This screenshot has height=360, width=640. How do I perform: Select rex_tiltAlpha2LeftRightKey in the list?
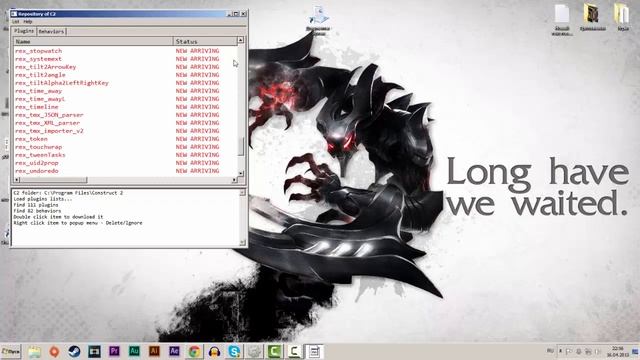point(125,83)
